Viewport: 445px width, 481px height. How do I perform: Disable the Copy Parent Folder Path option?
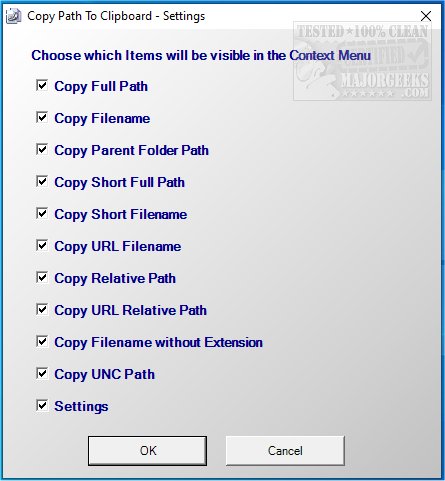[42, 149]
